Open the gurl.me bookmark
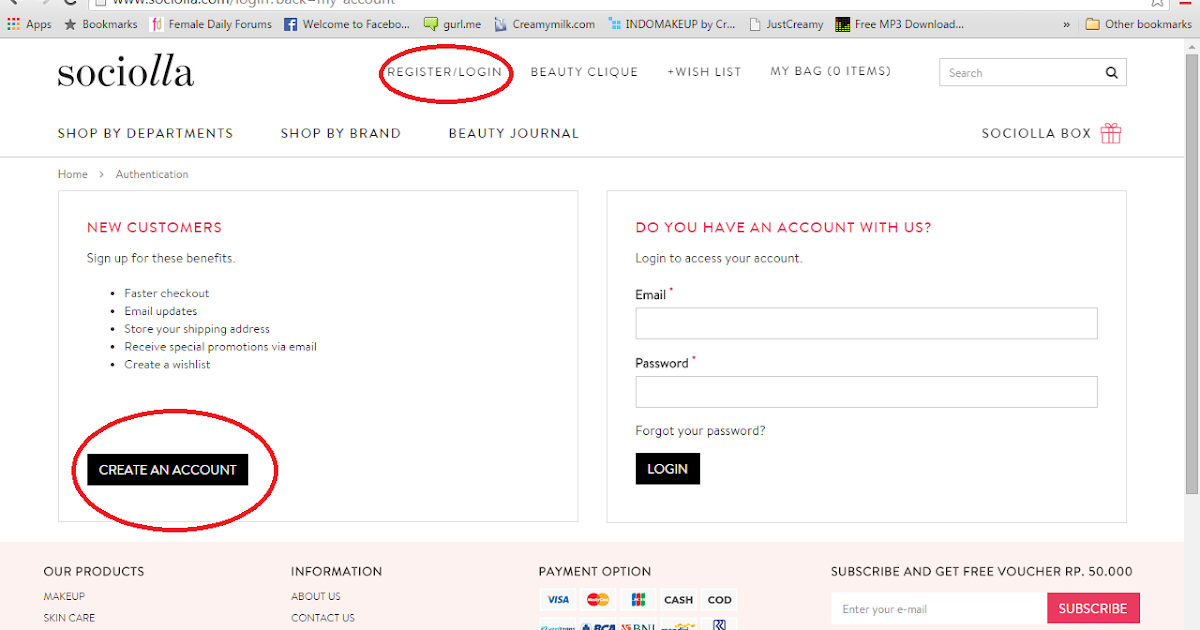 pyautogui.click(x=452, y=24)
